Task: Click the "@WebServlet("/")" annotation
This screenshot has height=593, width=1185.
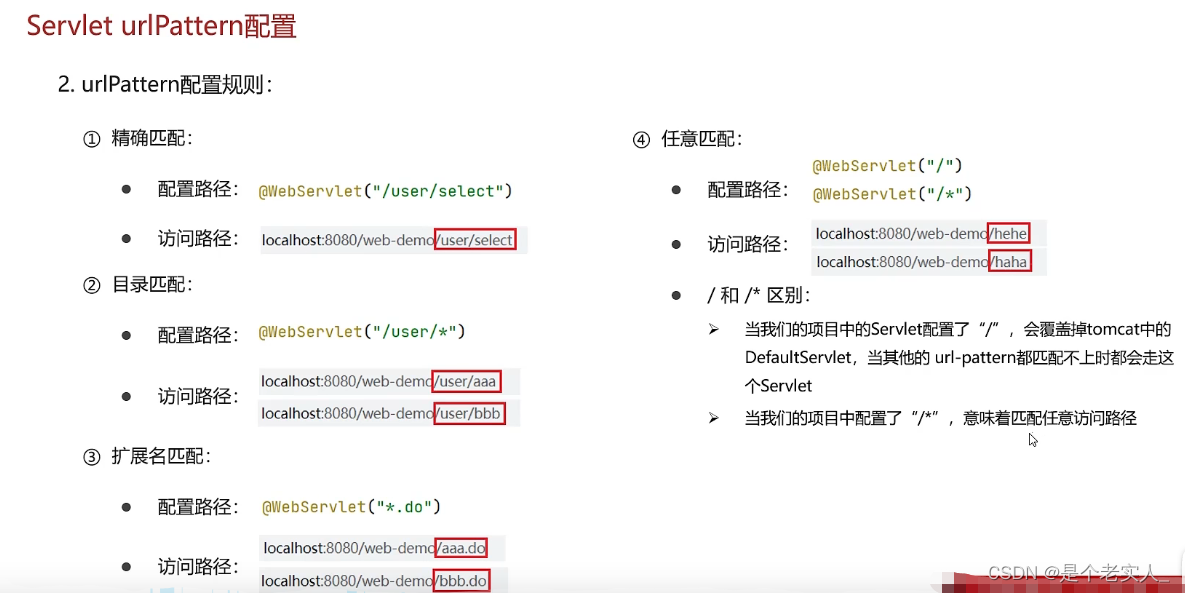Action: [885, 165]
